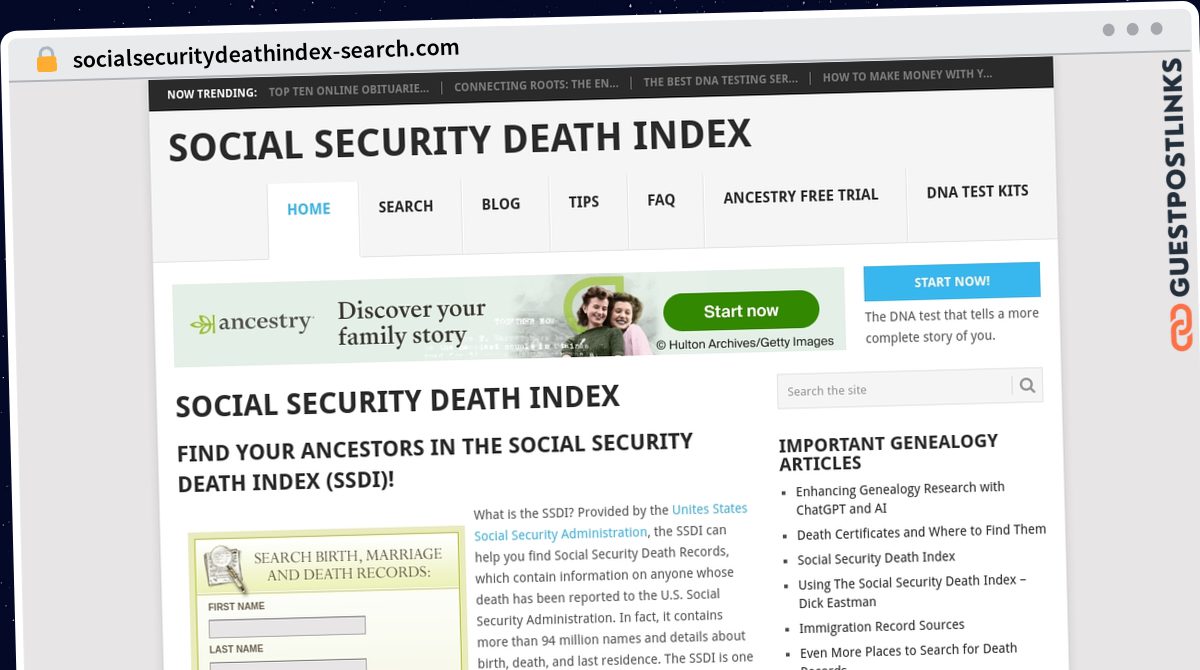The height and width of the screenshot is (670, 1200).
Task: Click the blue START NOW! button
Action: [952, 281]
